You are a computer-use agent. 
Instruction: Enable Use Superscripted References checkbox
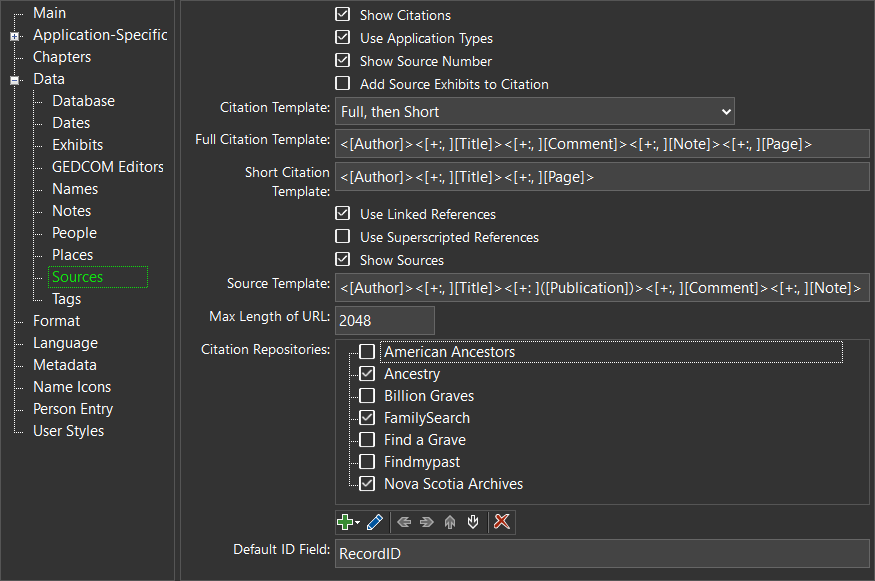click(343, 236)
